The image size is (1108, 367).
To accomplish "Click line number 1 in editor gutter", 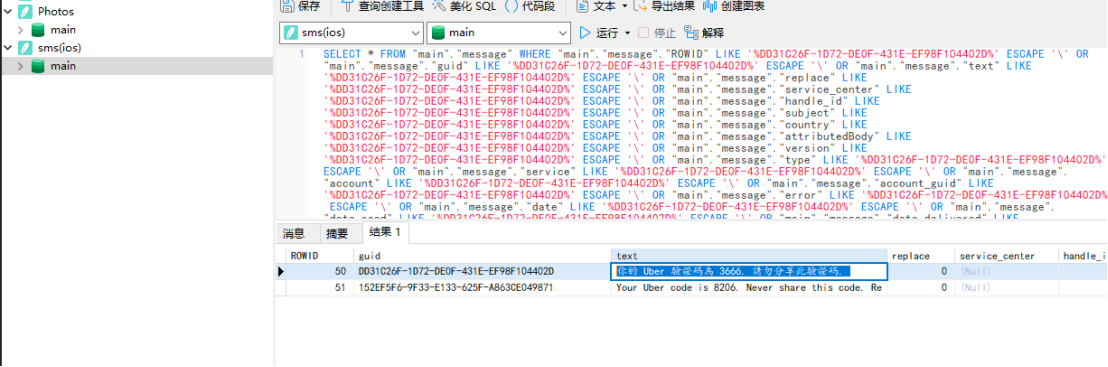I will click(x=302, y=54).
